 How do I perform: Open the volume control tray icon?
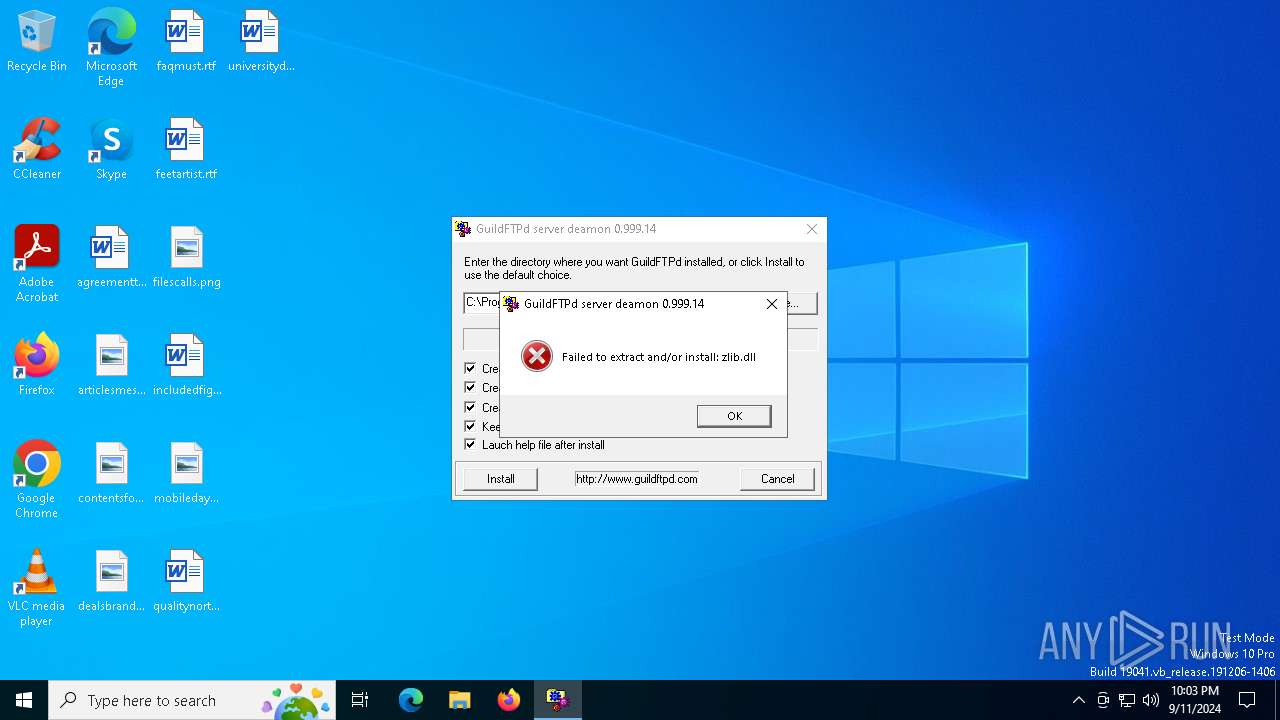(x=1151, y=700)
